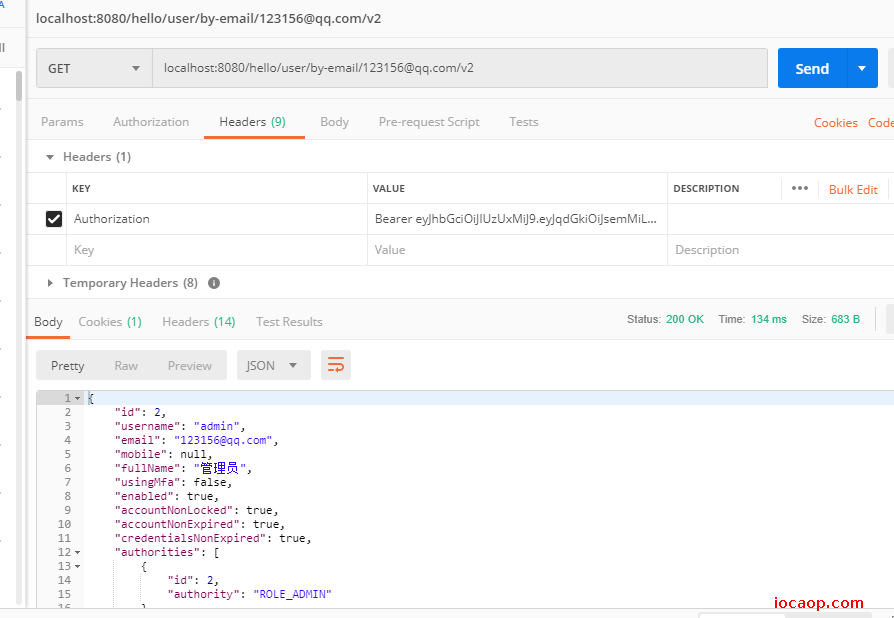Open the Pre-request Script tab

point(429,122)
